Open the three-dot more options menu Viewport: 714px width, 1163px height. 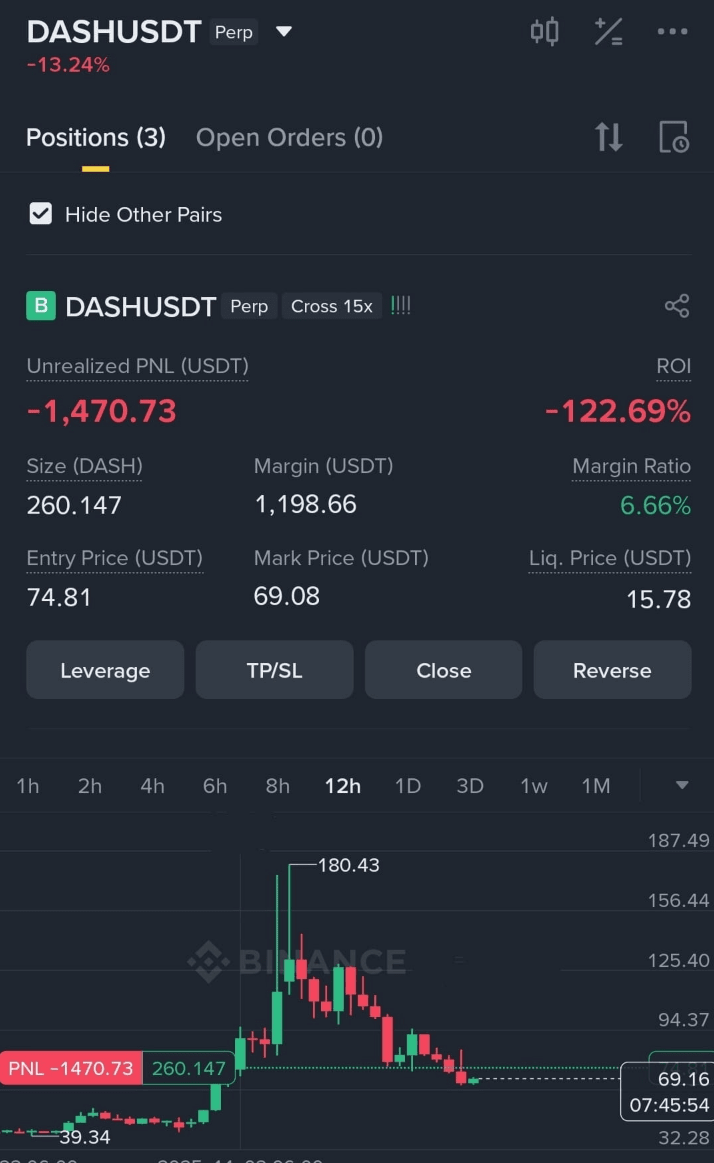coord(672,32)
